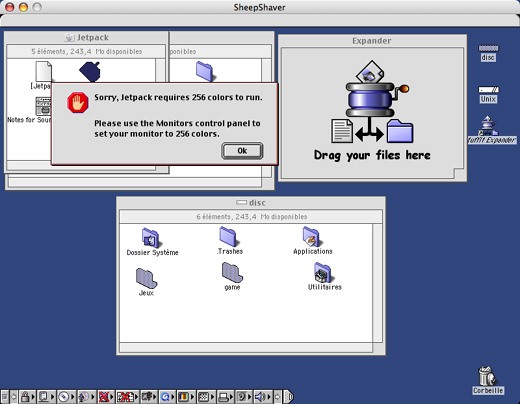Viewport: 520px width, 404px height.
Task: Open the speaker volume control strip module
Action: point(263,397)
